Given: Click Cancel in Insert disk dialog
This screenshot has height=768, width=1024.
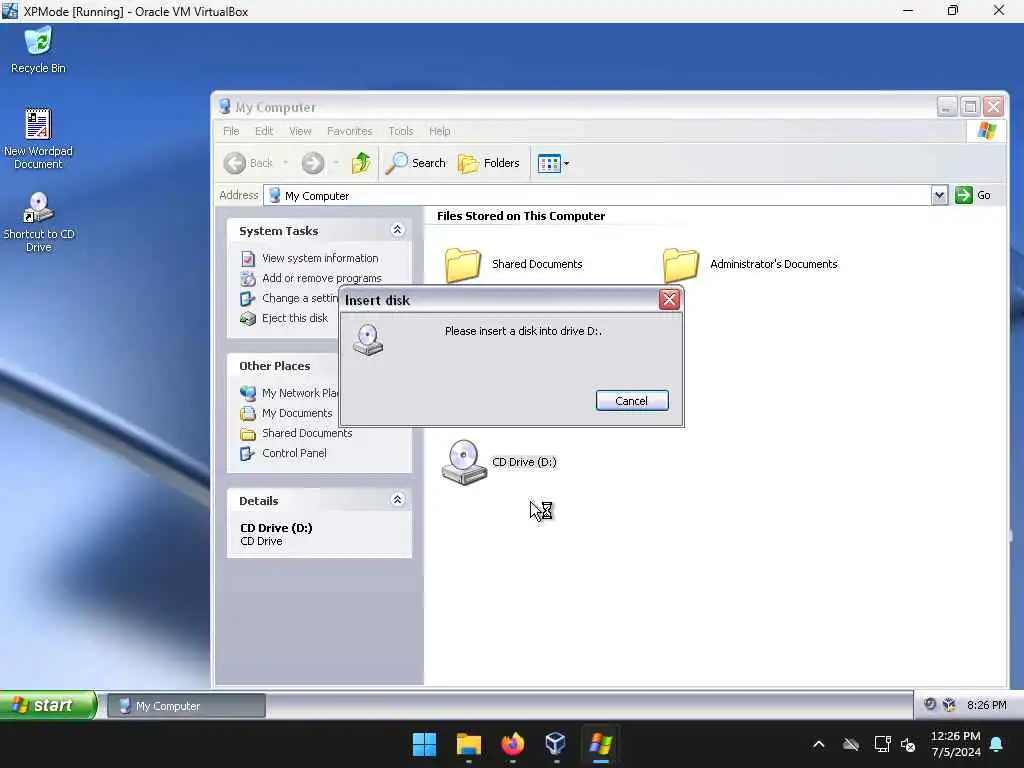Looking at the screenshot, I should [x=632, y=401].
